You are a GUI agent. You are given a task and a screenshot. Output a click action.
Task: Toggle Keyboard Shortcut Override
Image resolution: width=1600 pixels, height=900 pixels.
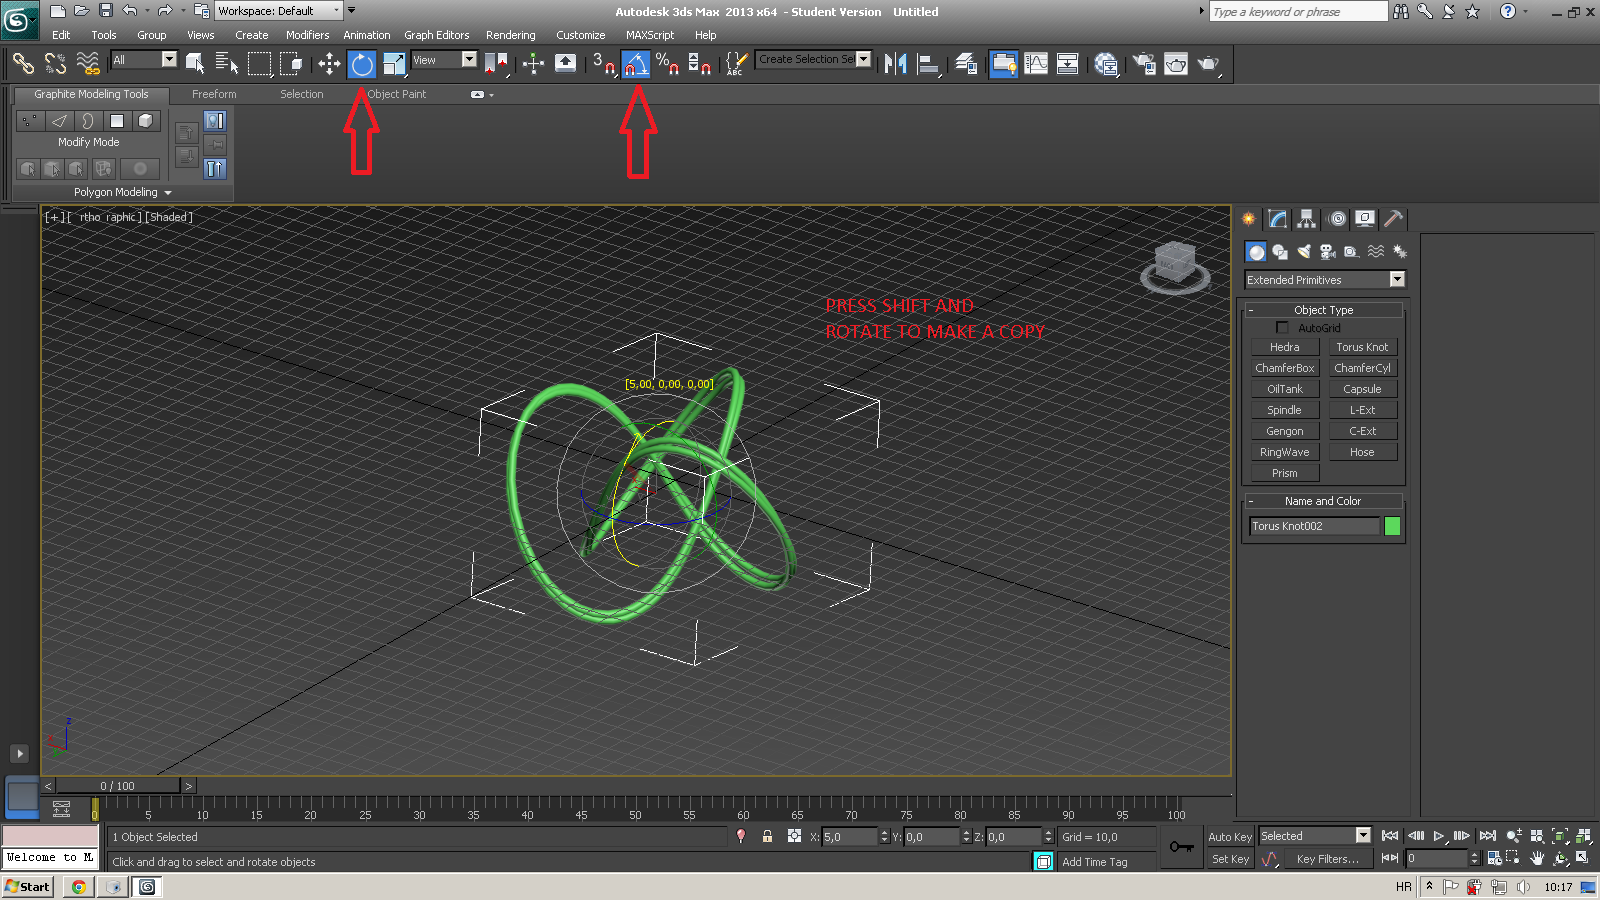[565, 64]
